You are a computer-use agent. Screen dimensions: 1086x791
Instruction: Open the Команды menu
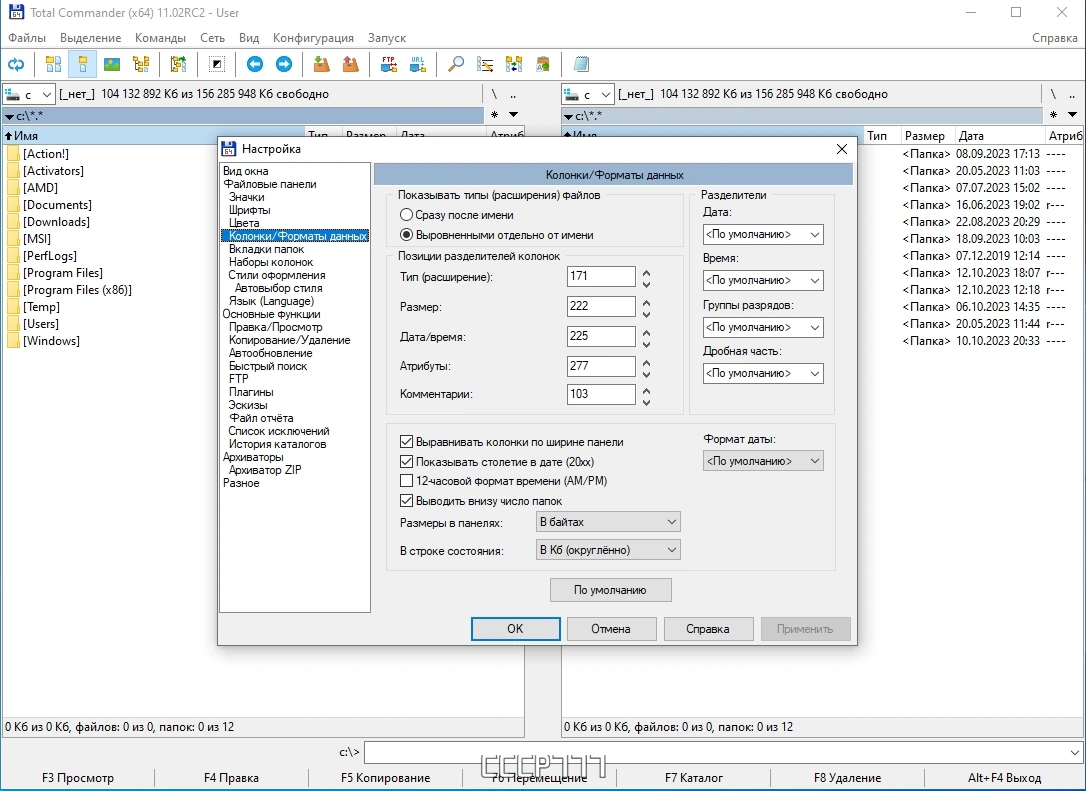click(160, 37)
